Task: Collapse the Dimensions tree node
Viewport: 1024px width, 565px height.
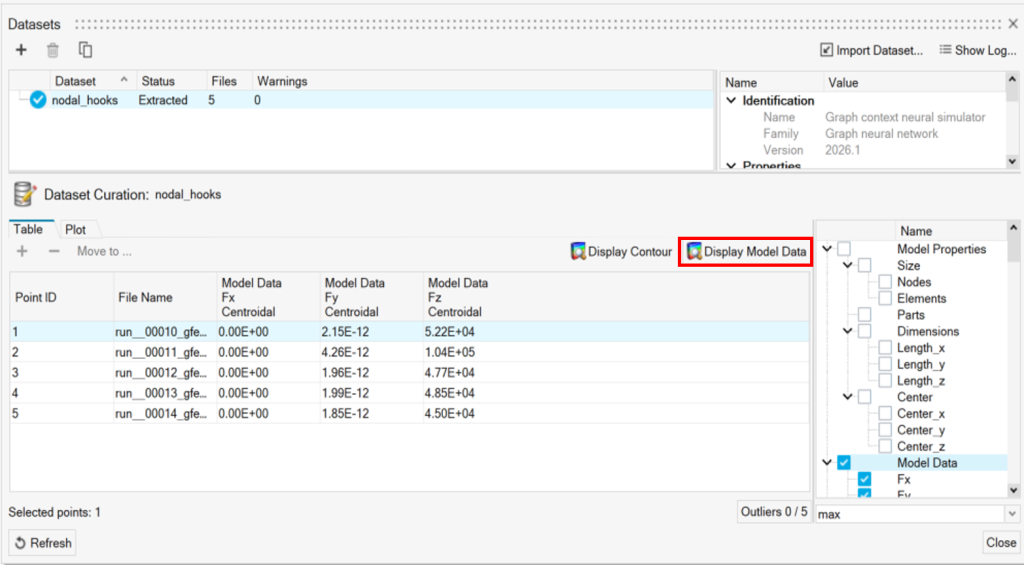Action: coord(848,331)
